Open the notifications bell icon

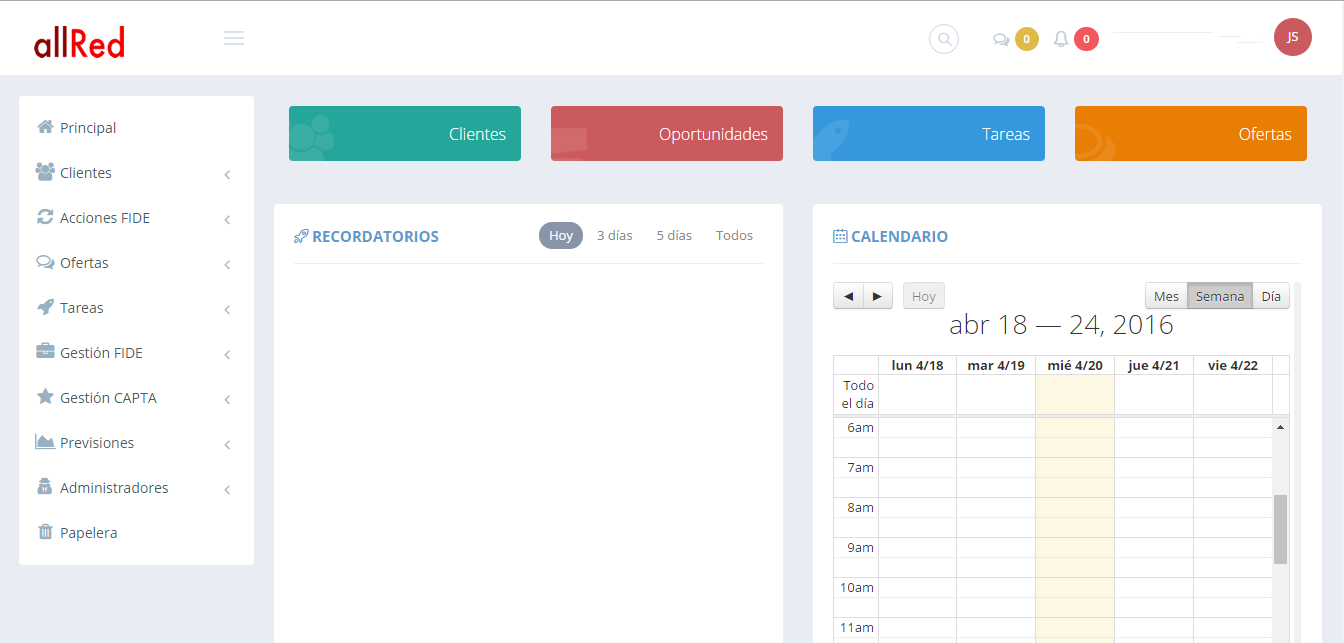[1061, 39]
